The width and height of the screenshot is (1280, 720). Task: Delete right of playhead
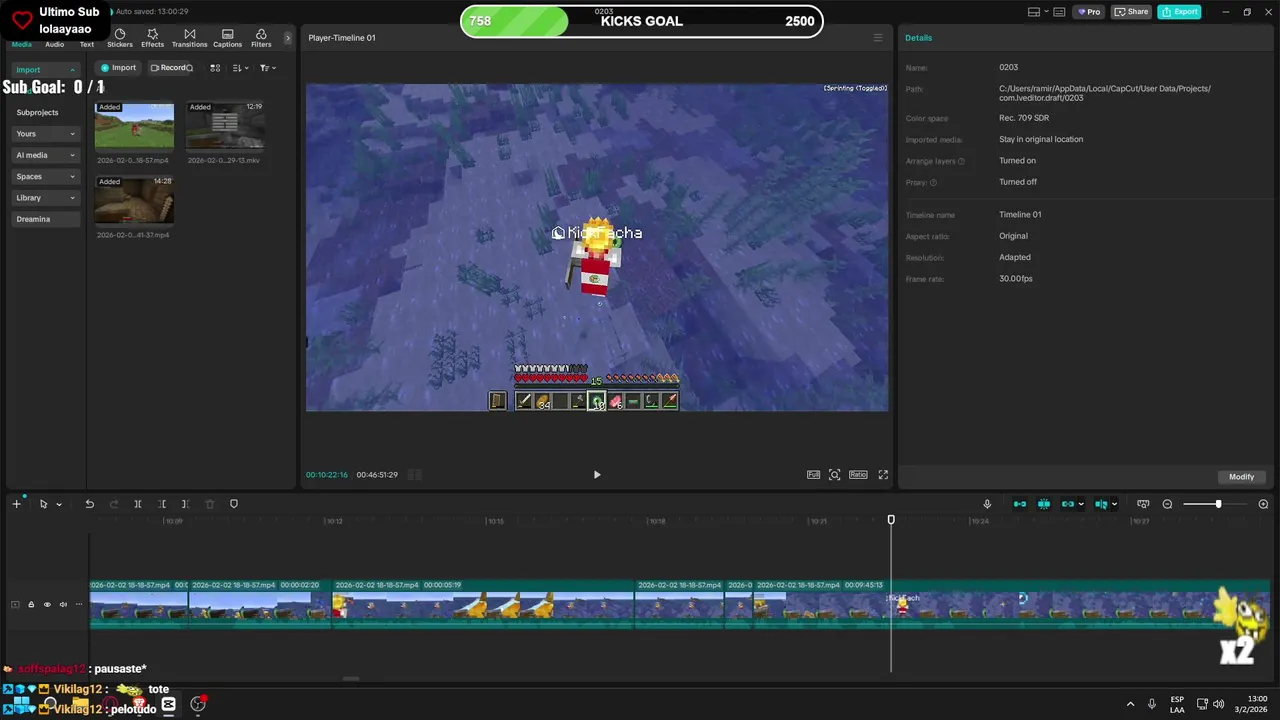coord(185,504)
